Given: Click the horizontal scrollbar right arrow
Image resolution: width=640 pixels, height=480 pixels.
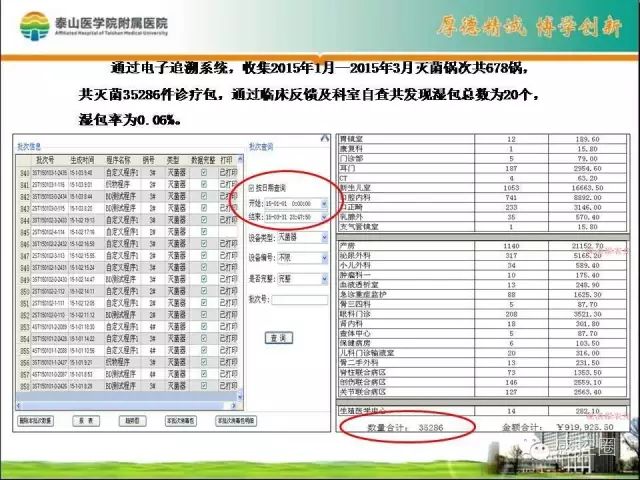Looking at the screenshot, I should tap(233, 406).
